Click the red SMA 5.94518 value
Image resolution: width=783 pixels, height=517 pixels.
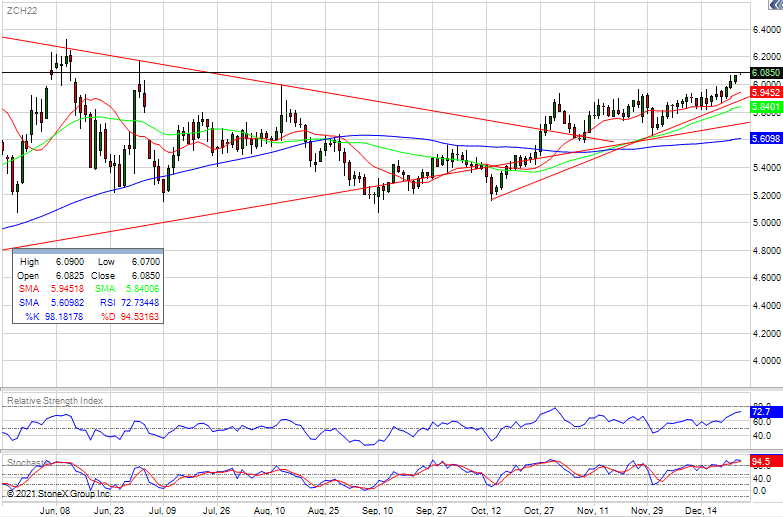67,289
